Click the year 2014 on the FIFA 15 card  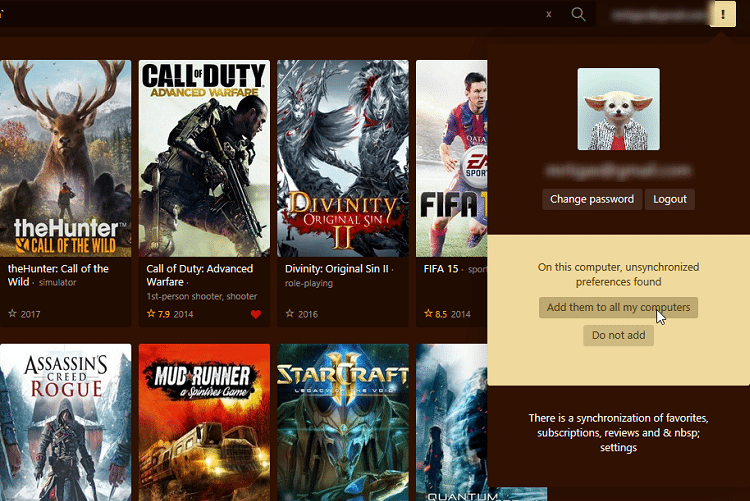click(461, 314)
